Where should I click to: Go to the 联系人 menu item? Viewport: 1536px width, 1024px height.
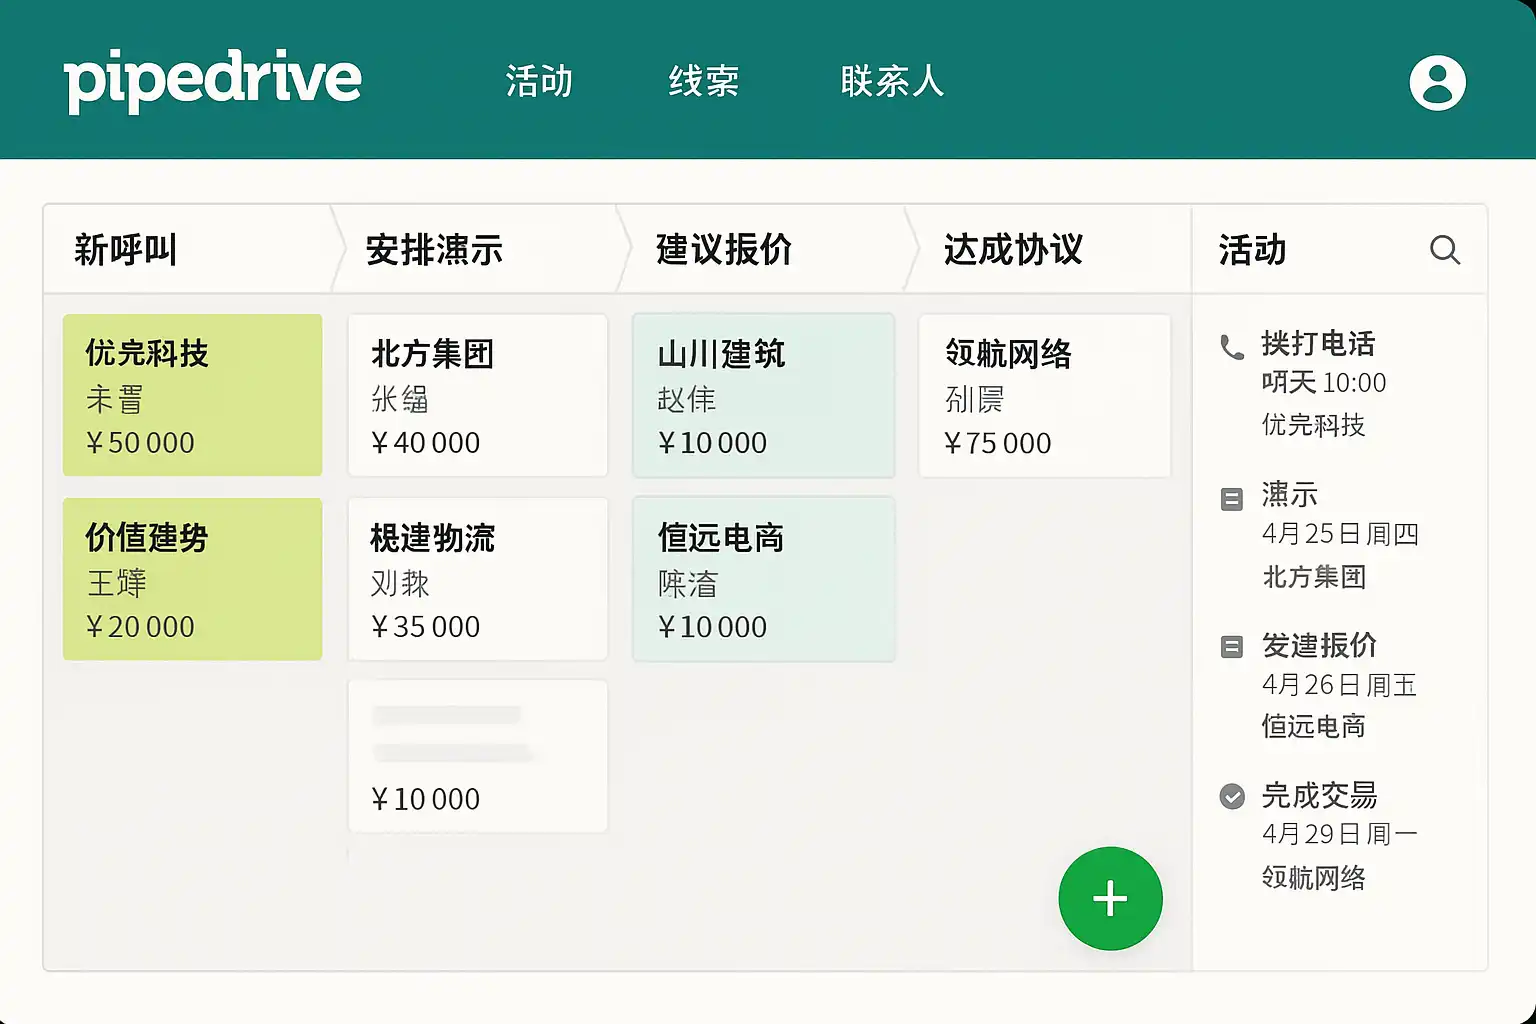[x=892, y=81]
